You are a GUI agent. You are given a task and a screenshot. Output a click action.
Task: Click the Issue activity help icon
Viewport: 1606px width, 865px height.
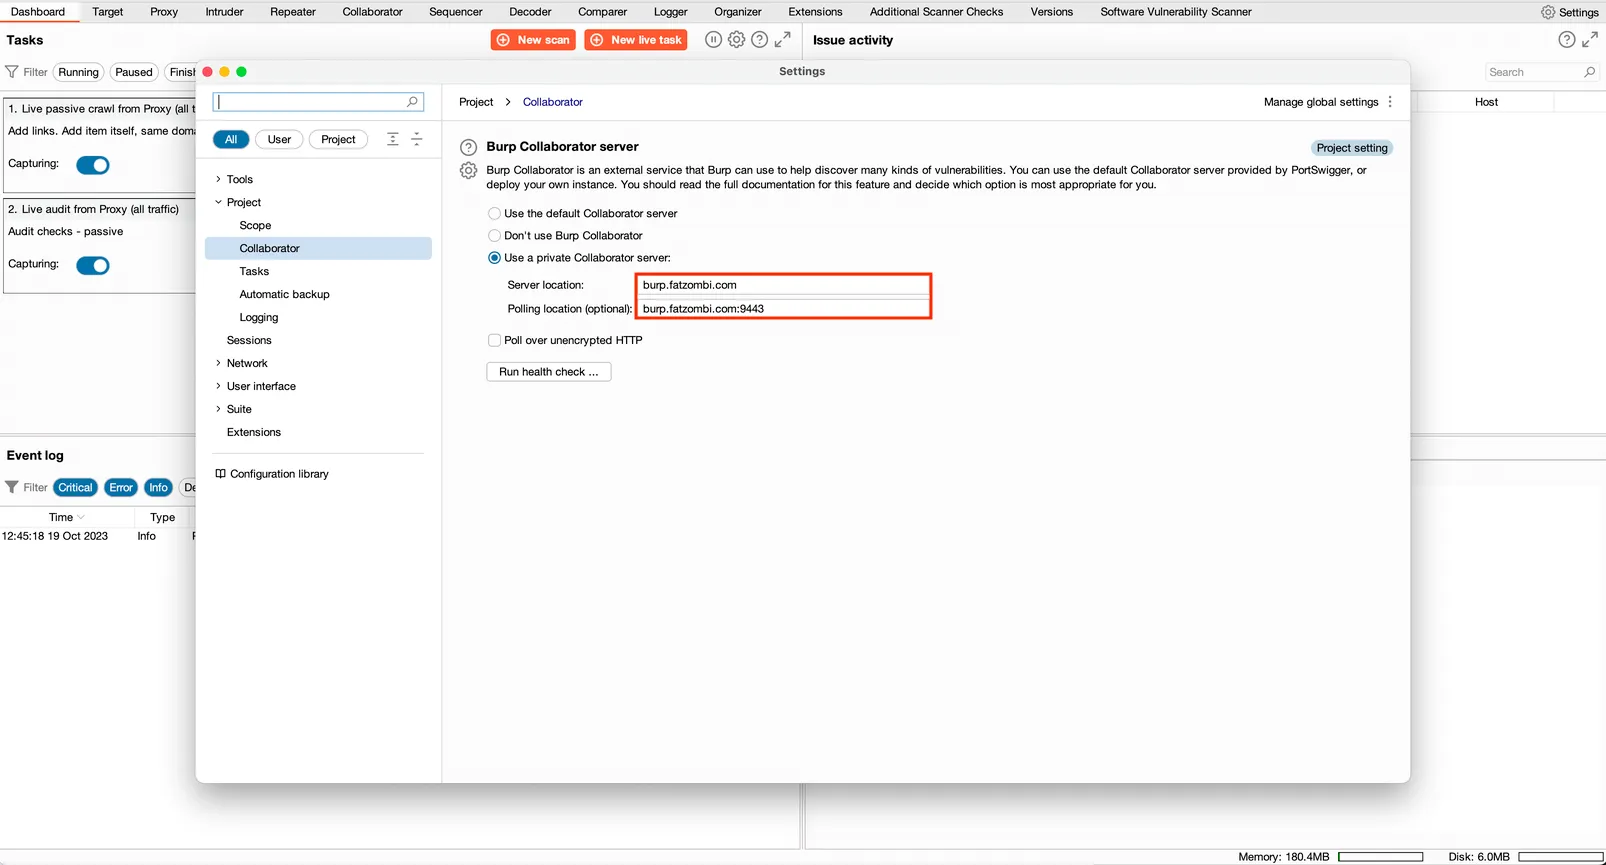pos(1567,40)
